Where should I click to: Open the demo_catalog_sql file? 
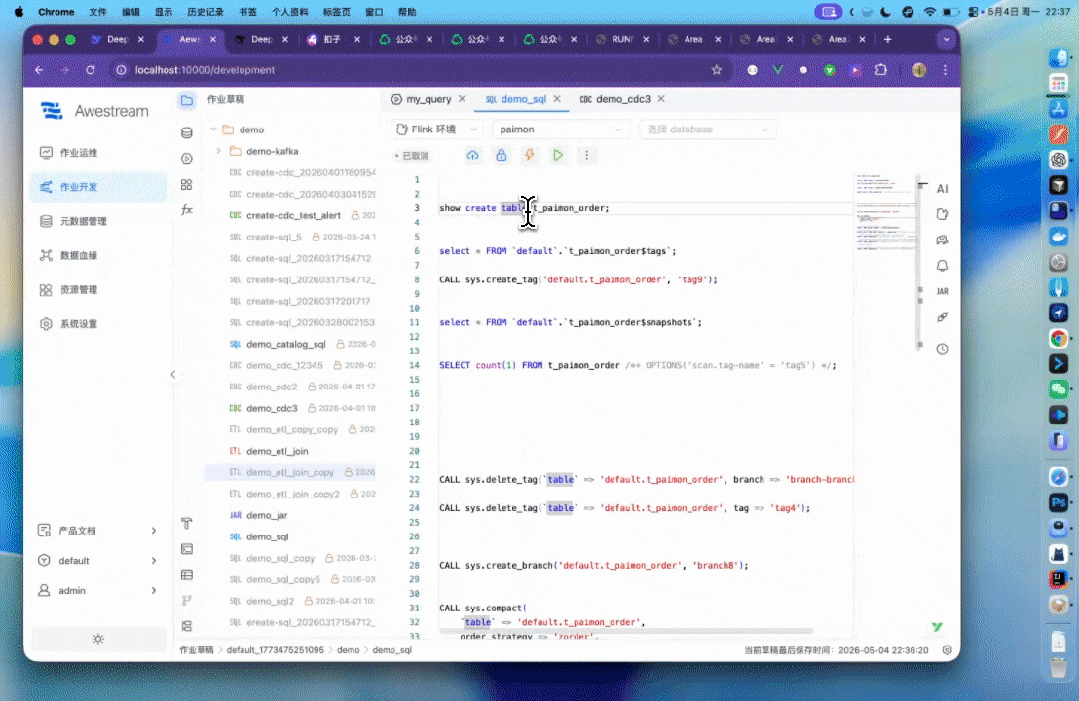tap(286, 344)
